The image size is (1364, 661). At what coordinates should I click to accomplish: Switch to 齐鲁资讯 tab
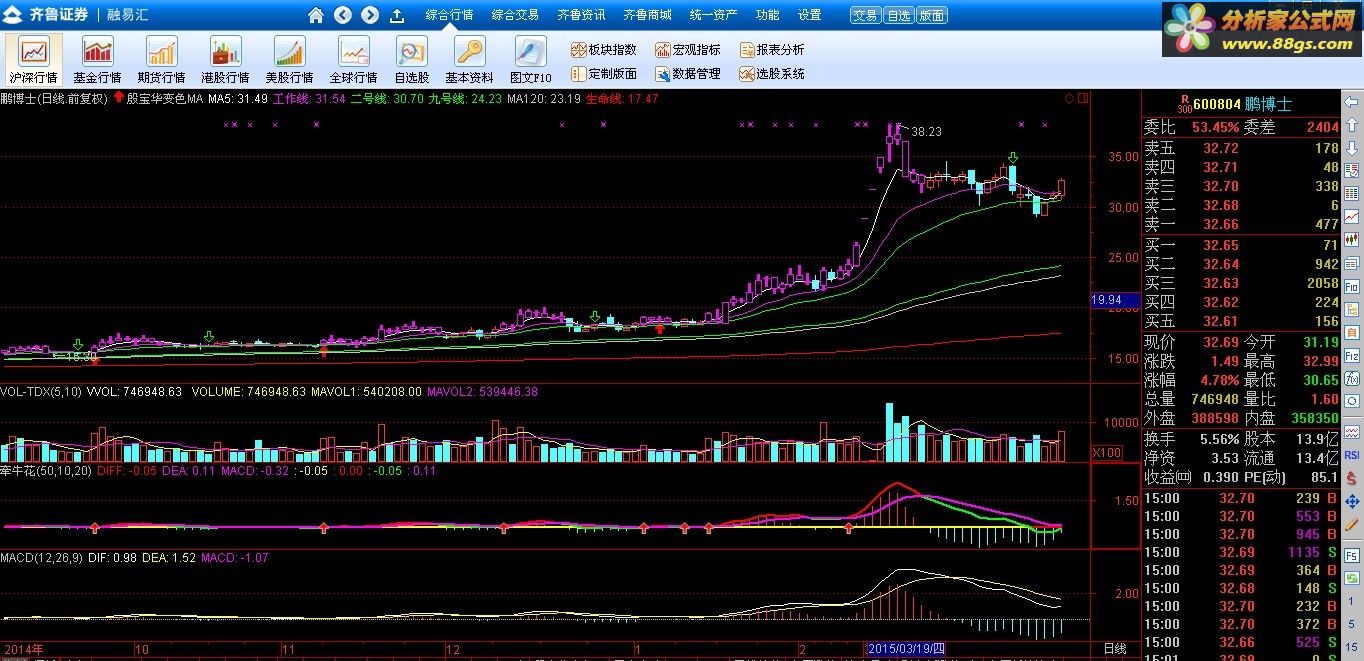point(581,15)
